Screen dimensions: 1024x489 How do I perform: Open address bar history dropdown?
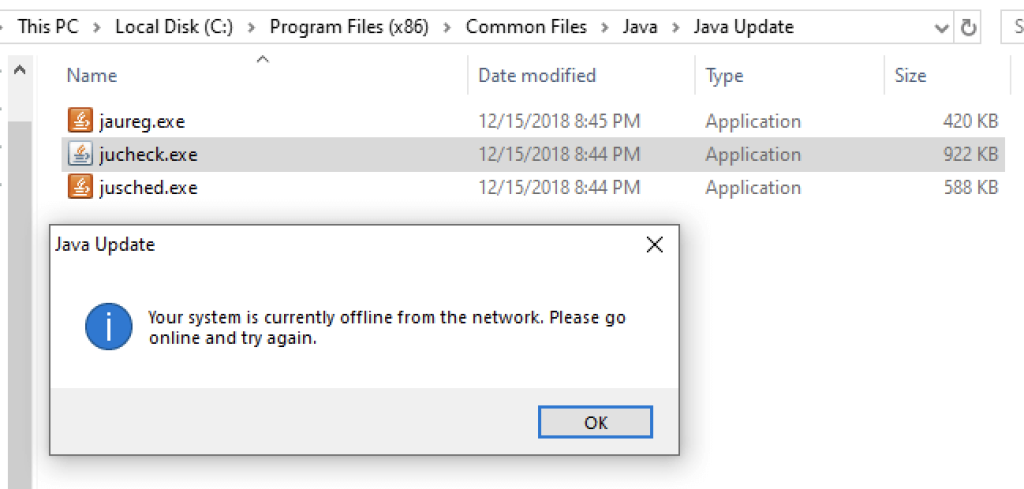tap(942, 28)
